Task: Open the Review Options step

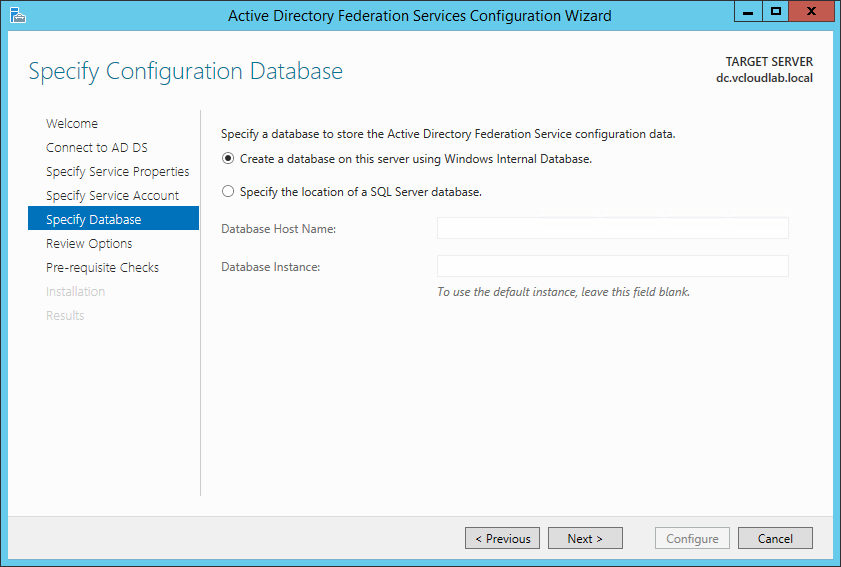Action: (x=89, y=244)
